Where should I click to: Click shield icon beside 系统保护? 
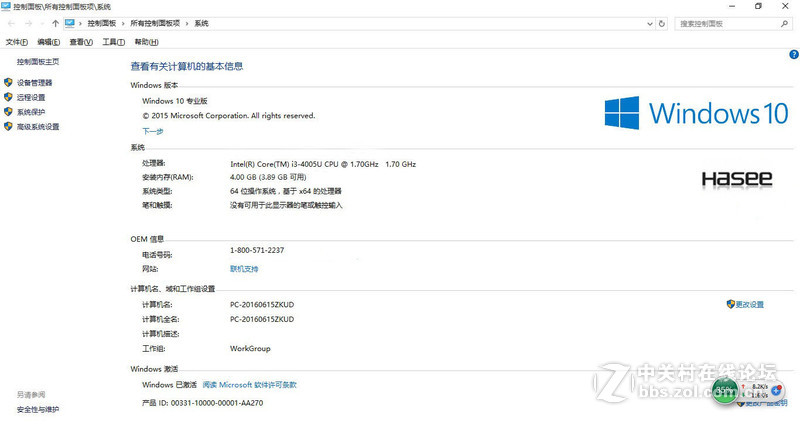pyautogui.click(x=8, y=112)
